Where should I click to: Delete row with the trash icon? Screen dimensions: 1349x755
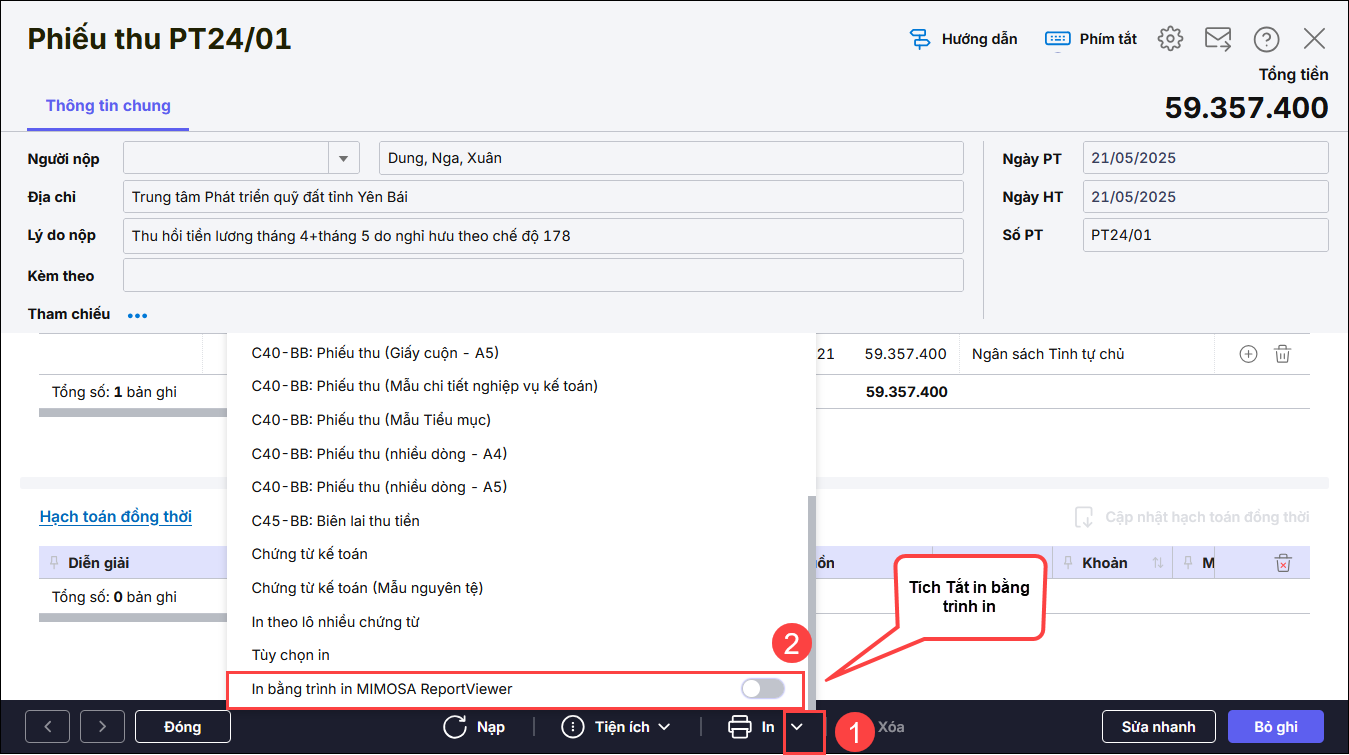point(1282,354)
